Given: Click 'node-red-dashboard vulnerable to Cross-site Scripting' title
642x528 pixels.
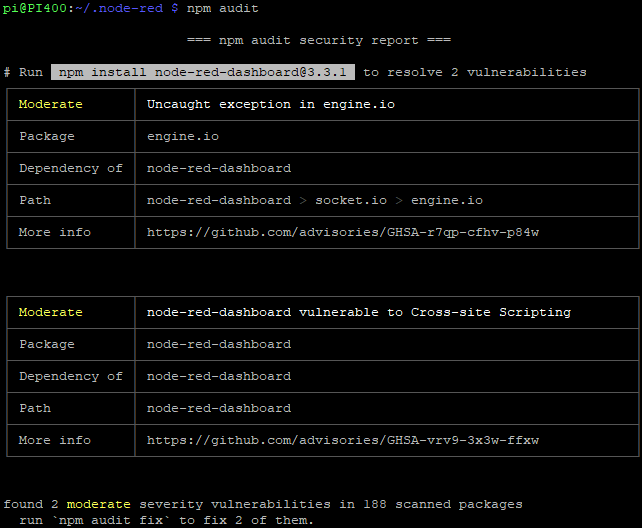Looking at the screenshot, I should coord(359,312).
